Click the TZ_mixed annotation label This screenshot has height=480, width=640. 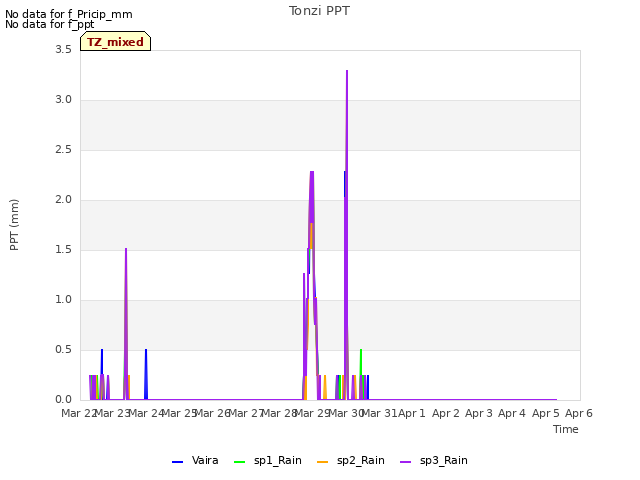[x=116, y=42]
